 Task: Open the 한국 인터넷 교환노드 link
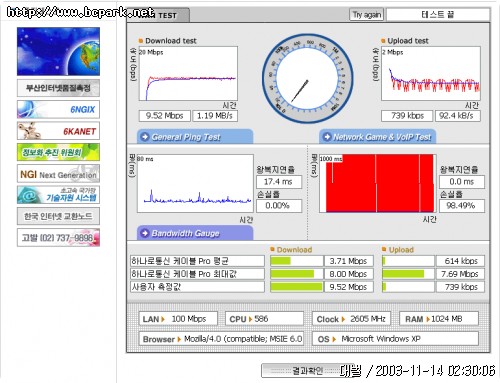coord(58,216)
